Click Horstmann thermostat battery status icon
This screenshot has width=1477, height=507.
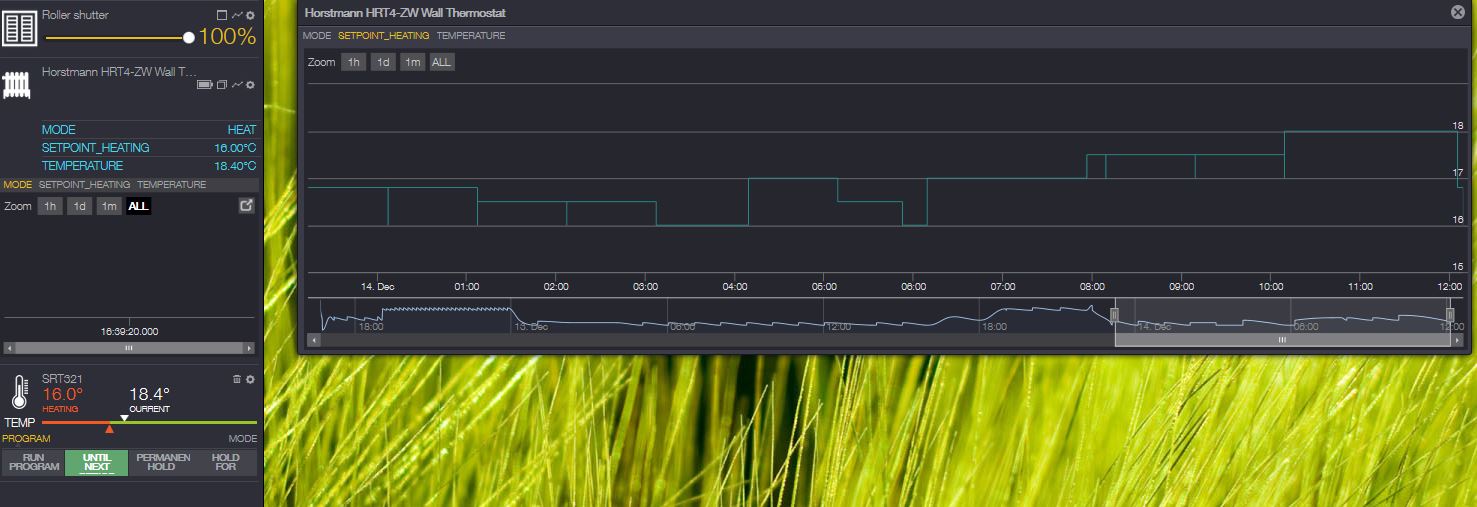[x=205, y=85]
